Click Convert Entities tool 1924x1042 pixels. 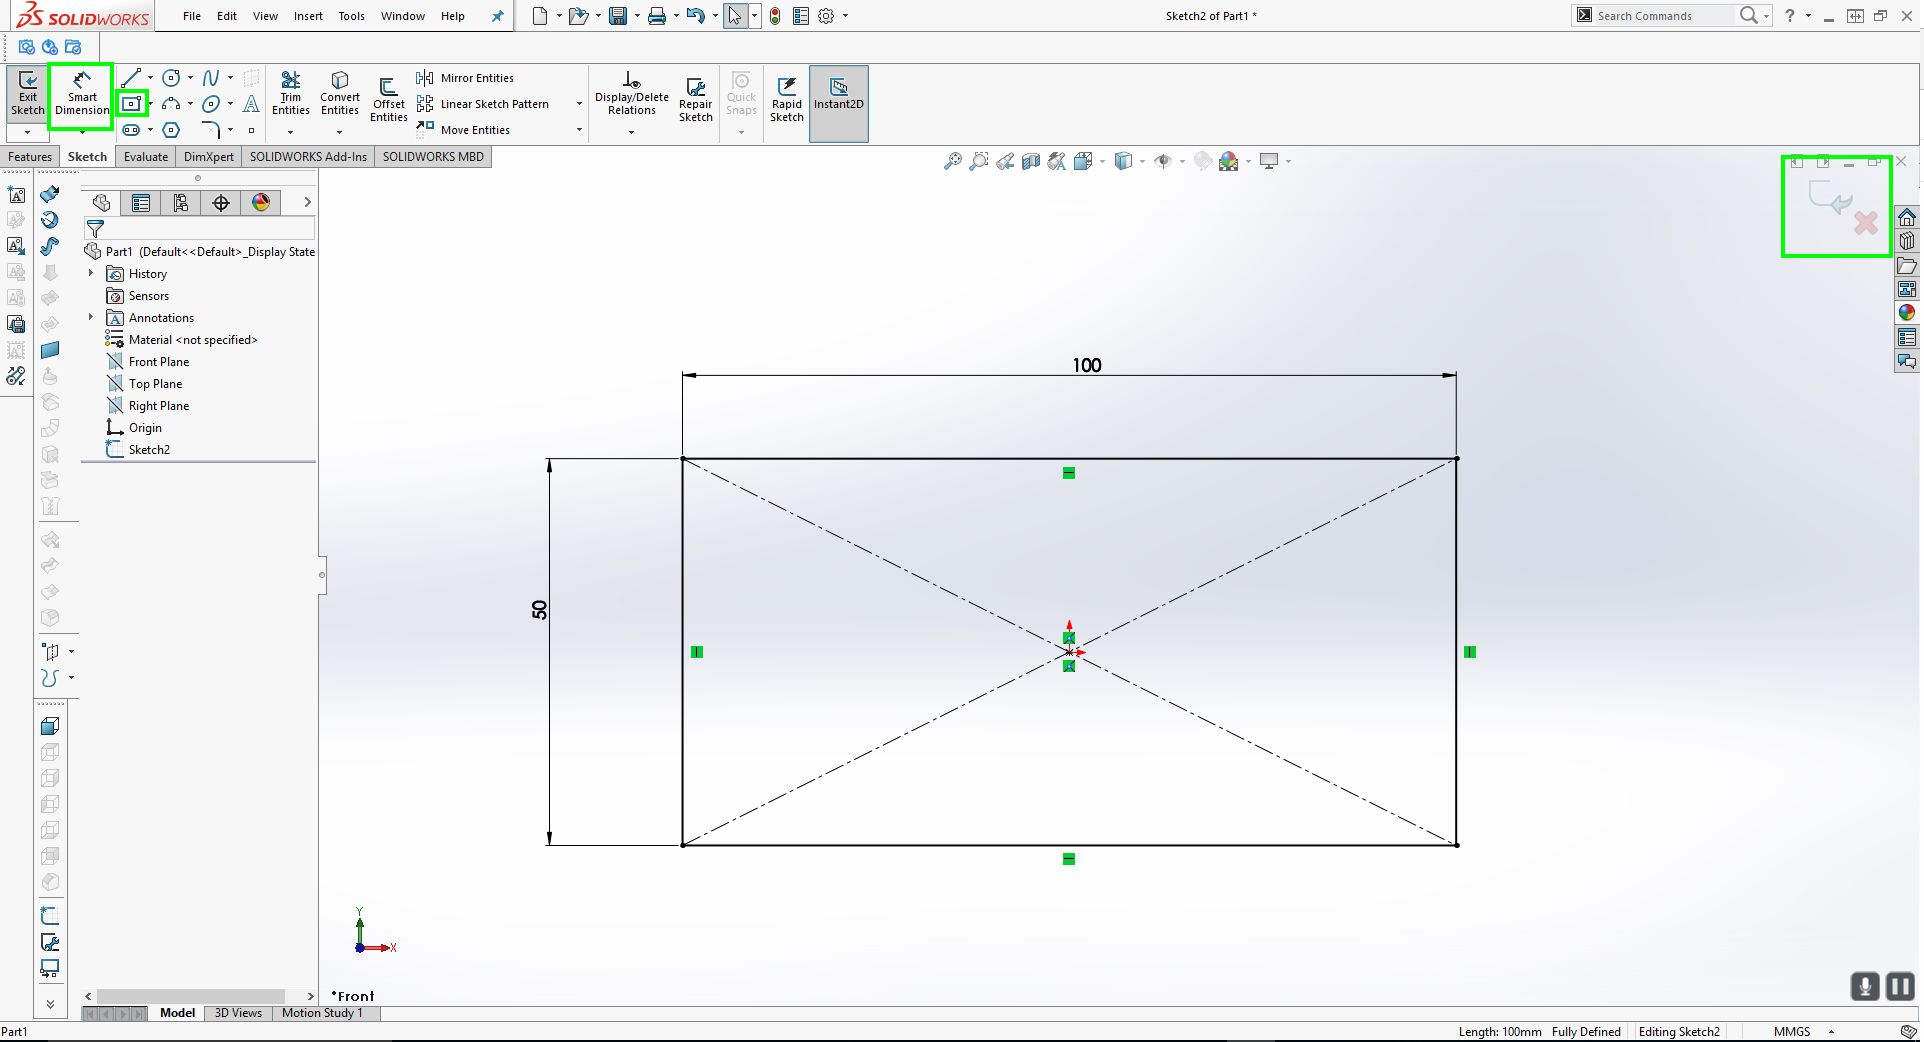point(340,94)
